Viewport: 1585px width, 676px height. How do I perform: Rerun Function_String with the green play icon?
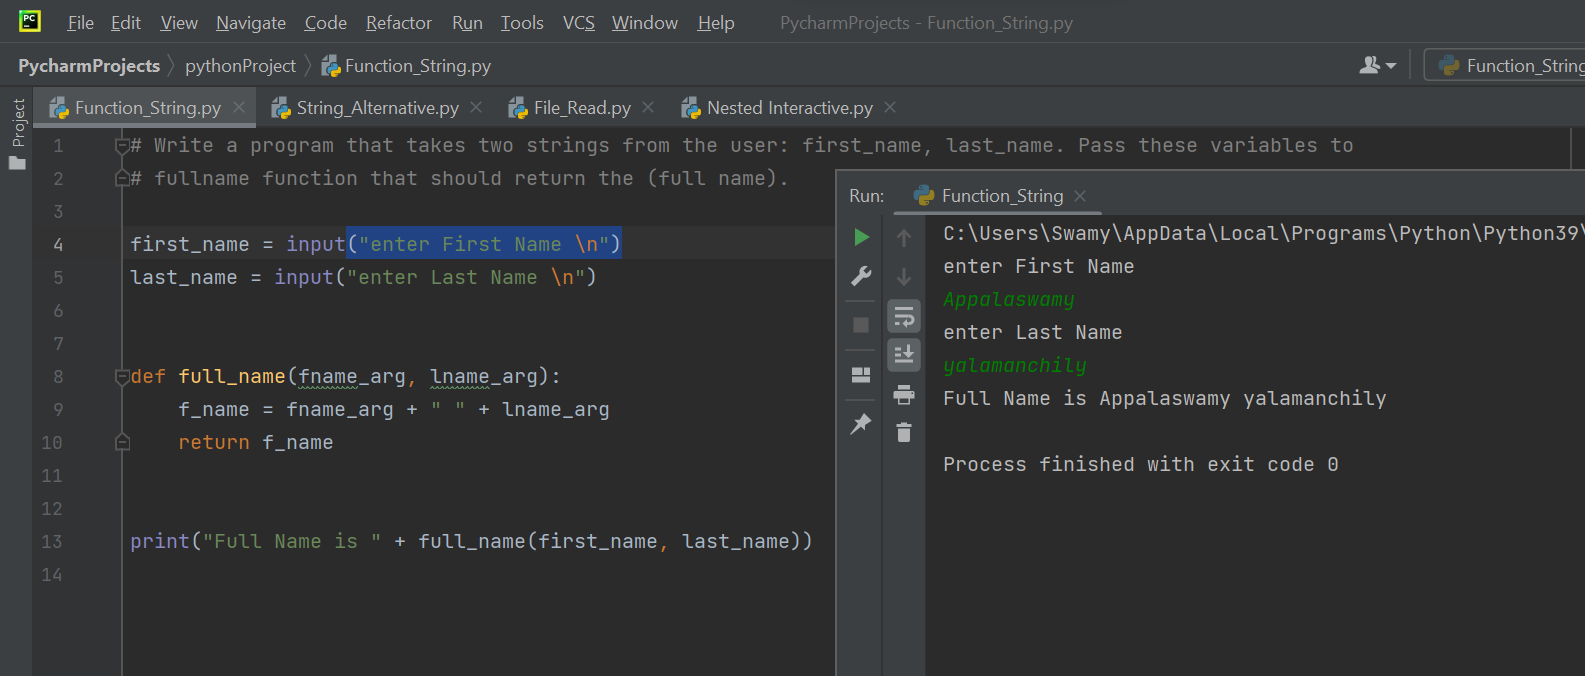pyautogui.click(x=861, y=237)
